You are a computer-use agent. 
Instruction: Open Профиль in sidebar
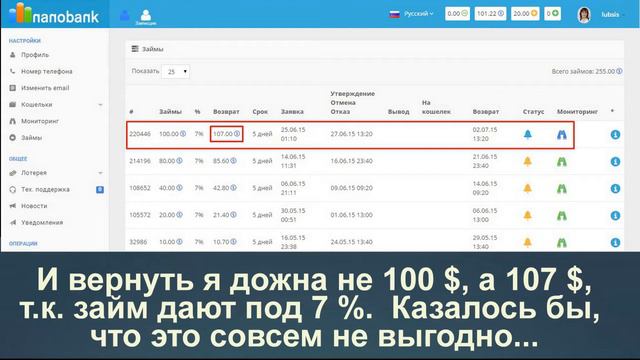click(35, 55)
